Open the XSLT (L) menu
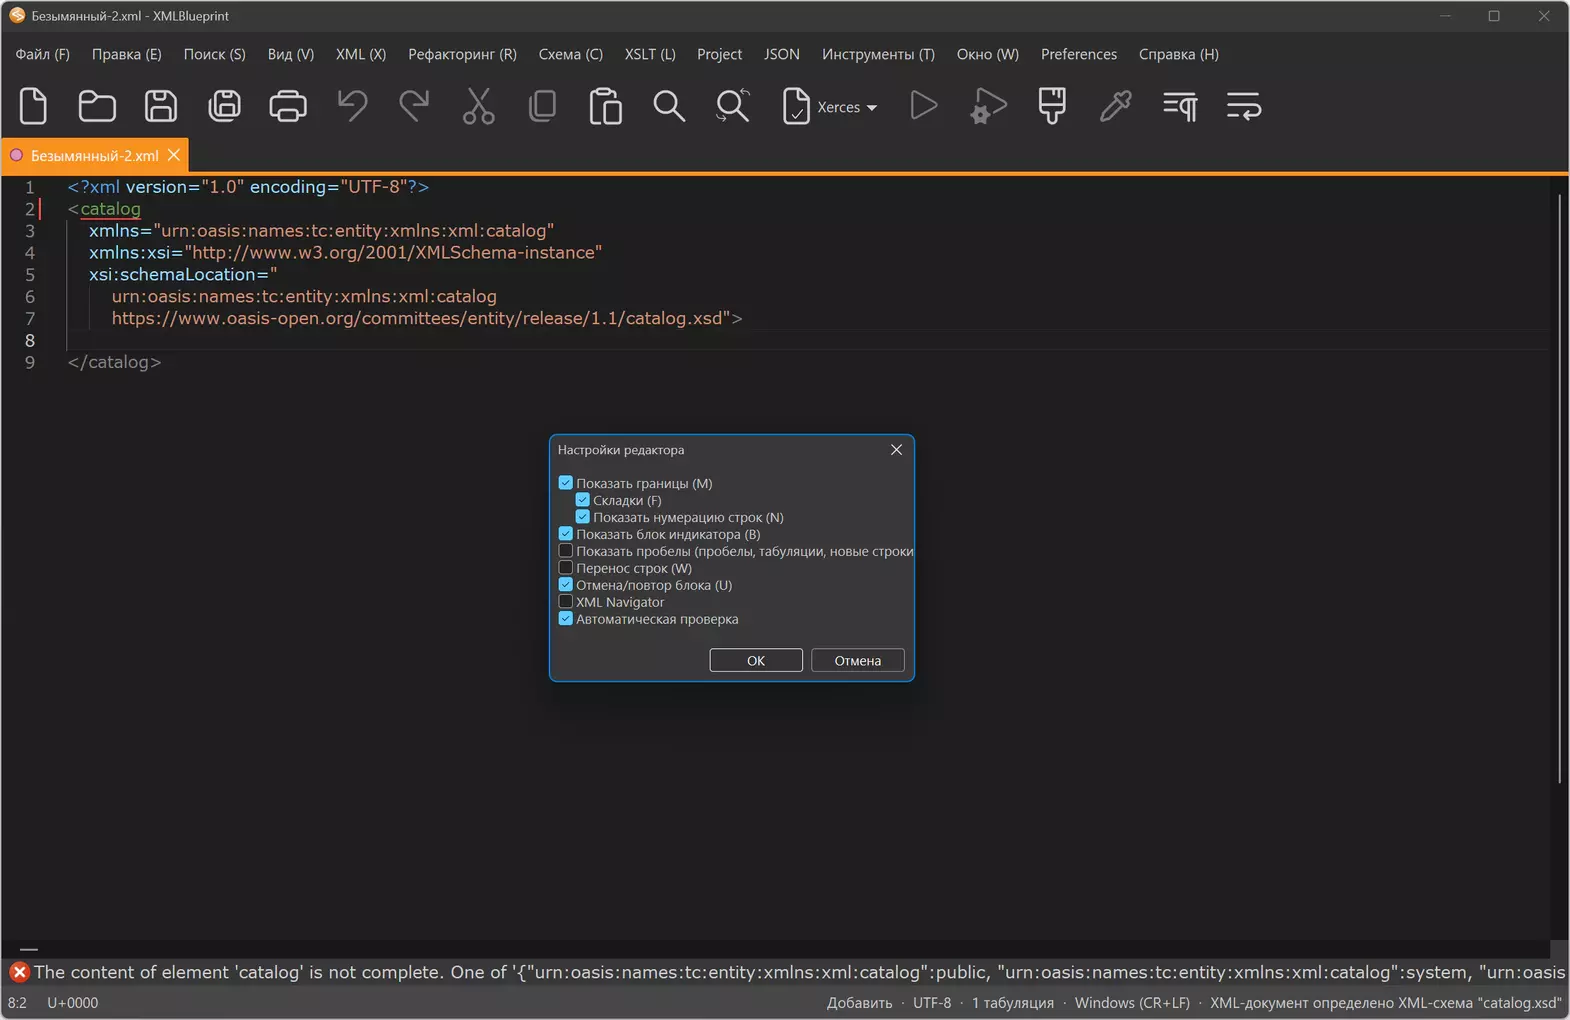The image size is (1570, 1020). [650, 54]
